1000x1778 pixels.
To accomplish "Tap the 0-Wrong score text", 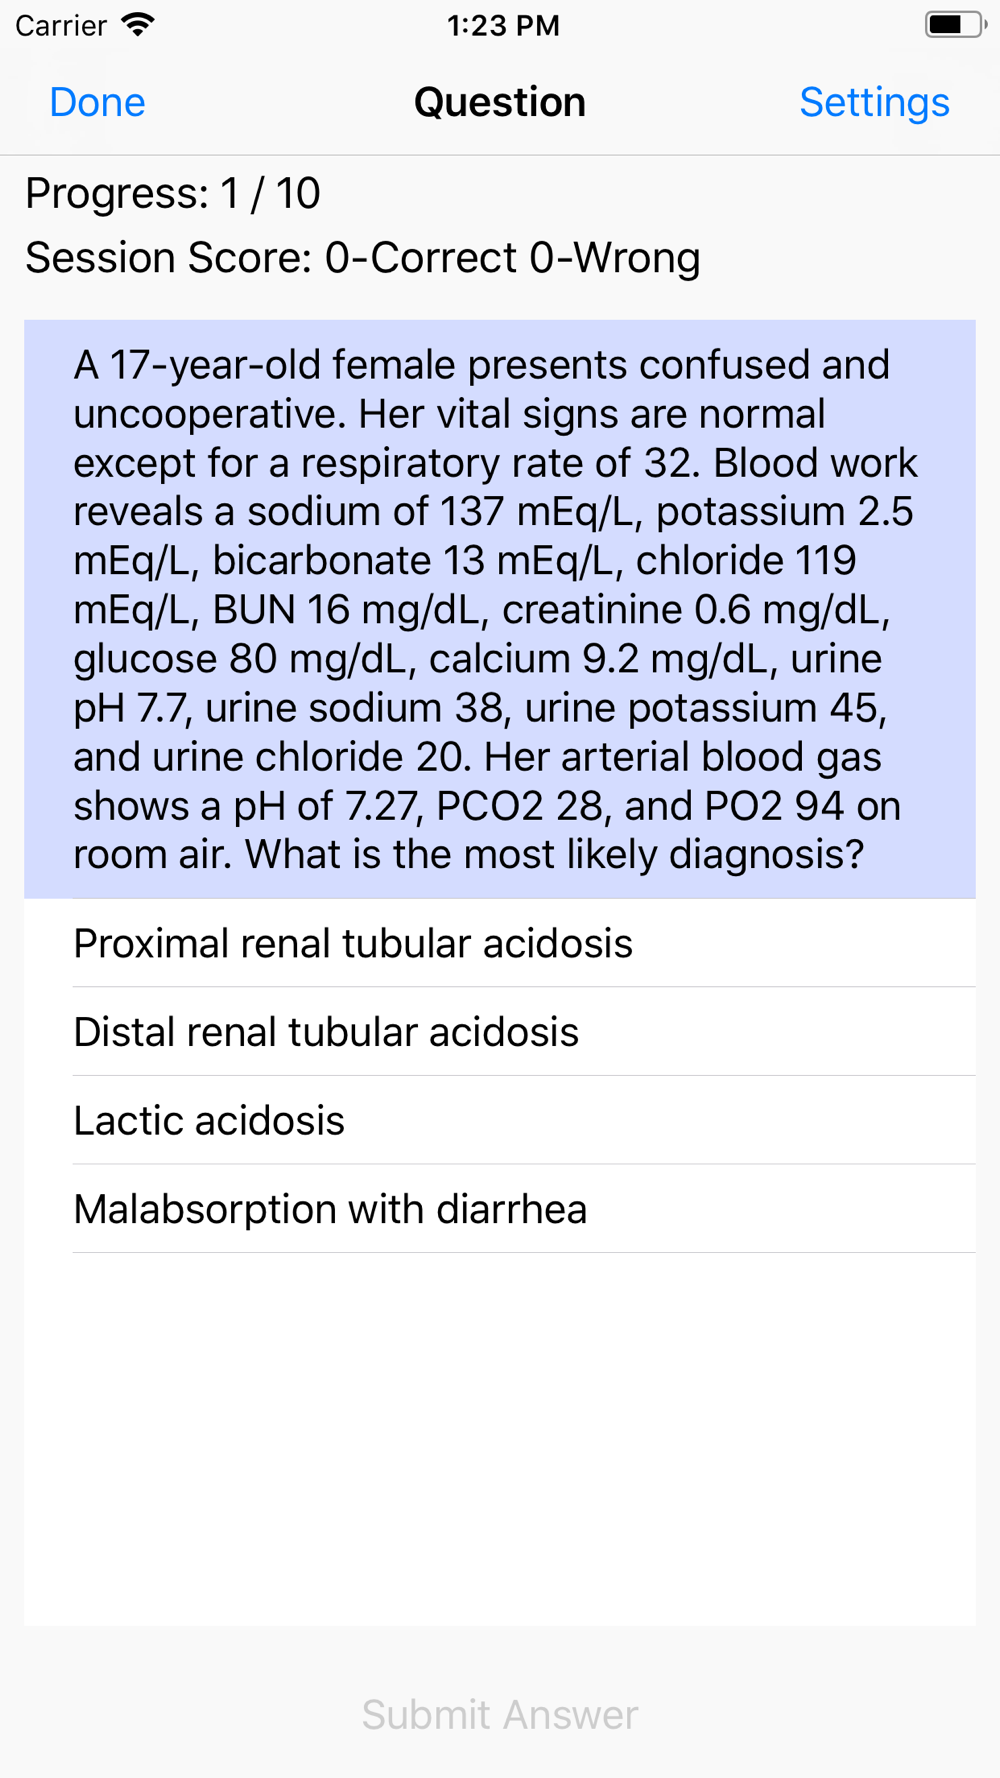I will pos(615,258).
